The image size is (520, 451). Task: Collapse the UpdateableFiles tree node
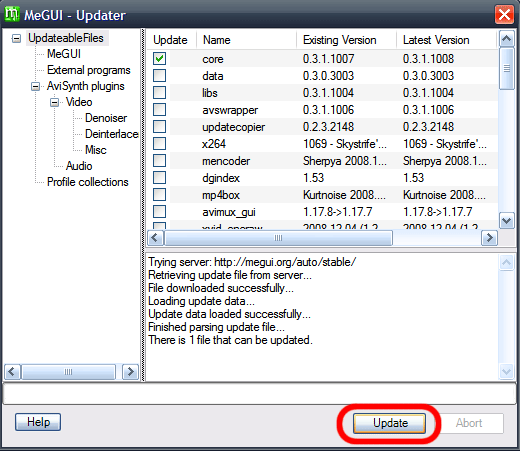(16, 38)
